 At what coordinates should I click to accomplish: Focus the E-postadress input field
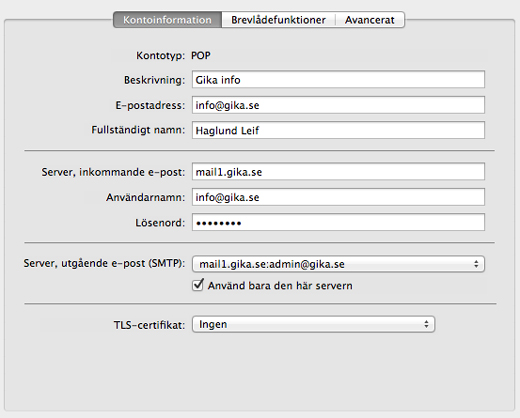pos(338,105)
